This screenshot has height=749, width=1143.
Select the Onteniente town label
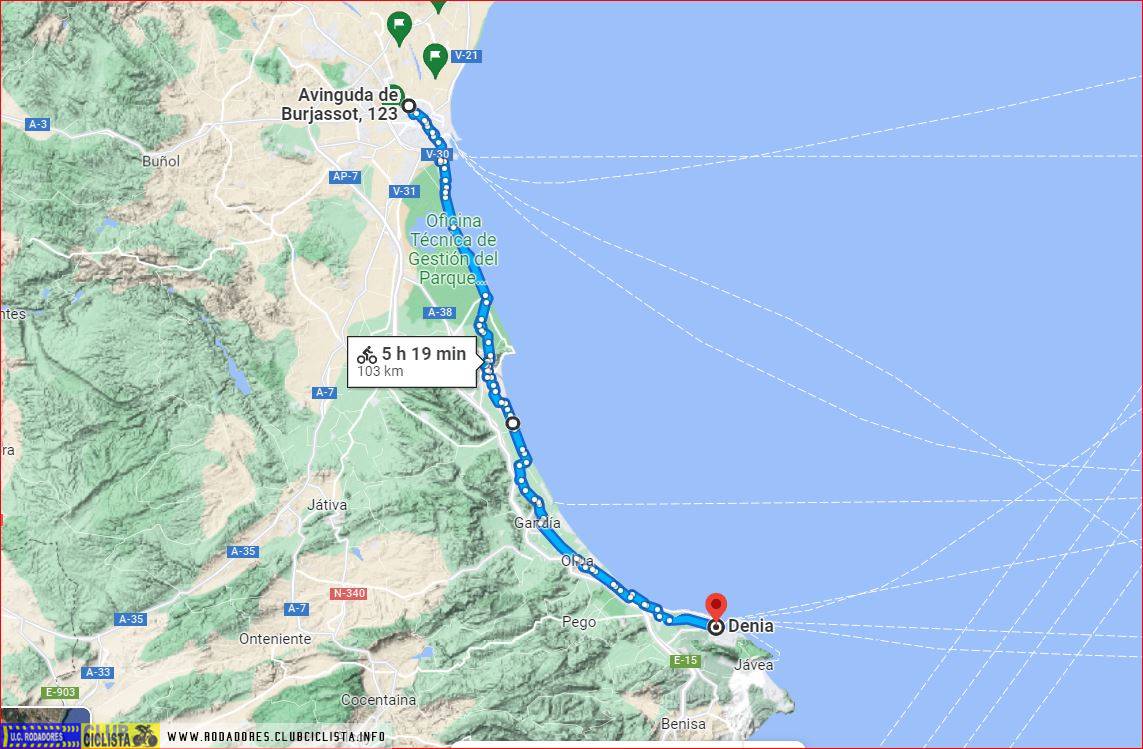click(275, 639)
